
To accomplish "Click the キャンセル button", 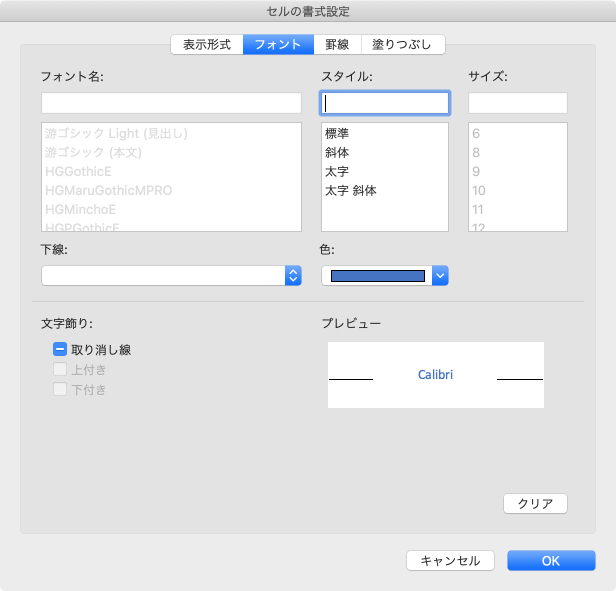I will point(450,561).
